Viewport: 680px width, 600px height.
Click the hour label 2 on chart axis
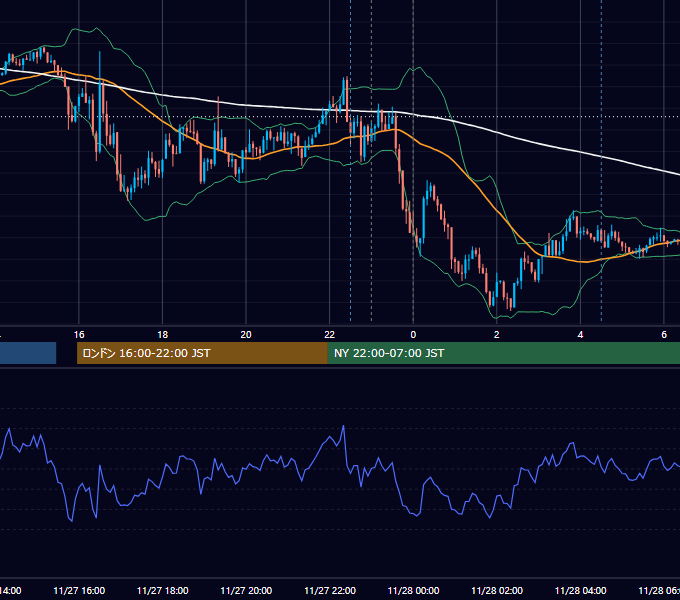pos(497,335)
